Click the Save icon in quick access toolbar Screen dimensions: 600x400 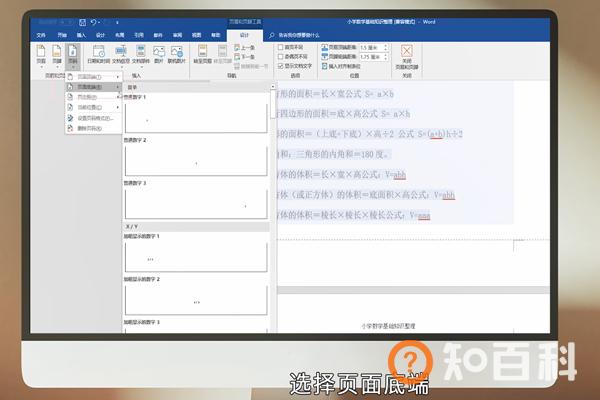click(x=82, y=22)
